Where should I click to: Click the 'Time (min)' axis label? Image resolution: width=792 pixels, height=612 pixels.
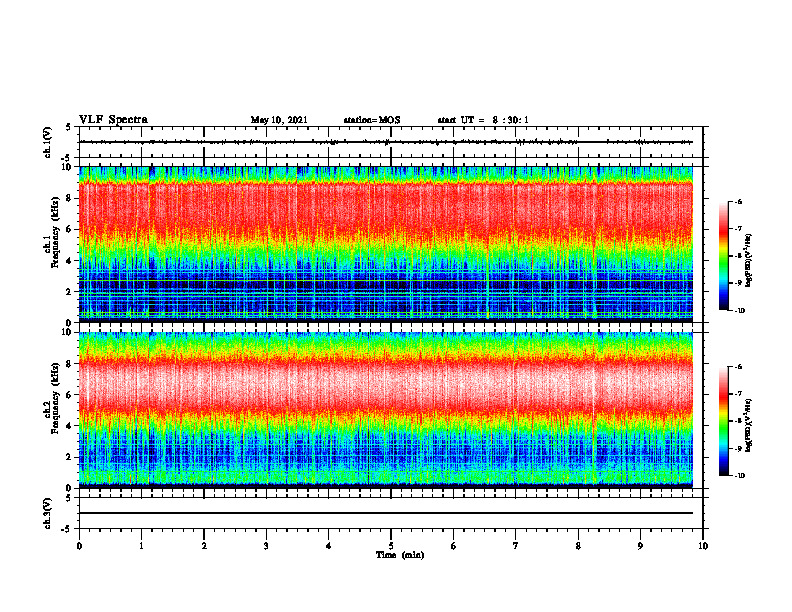(x=400, y=555)
